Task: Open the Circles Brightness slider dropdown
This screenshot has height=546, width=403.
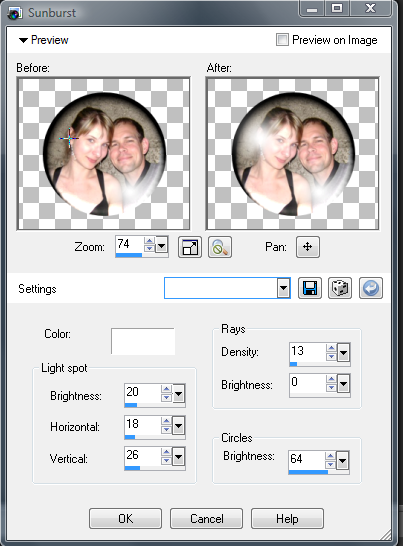Action: [343, 461]
